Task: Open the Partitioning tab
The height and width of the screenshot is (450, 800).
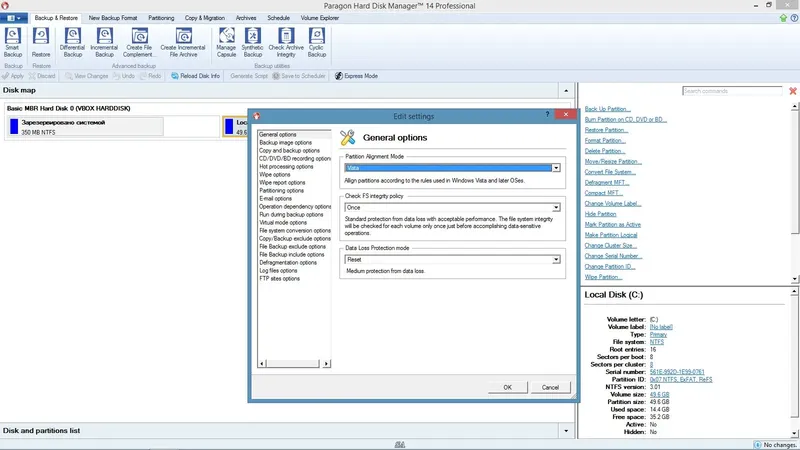Action: (x=161, y=18)
